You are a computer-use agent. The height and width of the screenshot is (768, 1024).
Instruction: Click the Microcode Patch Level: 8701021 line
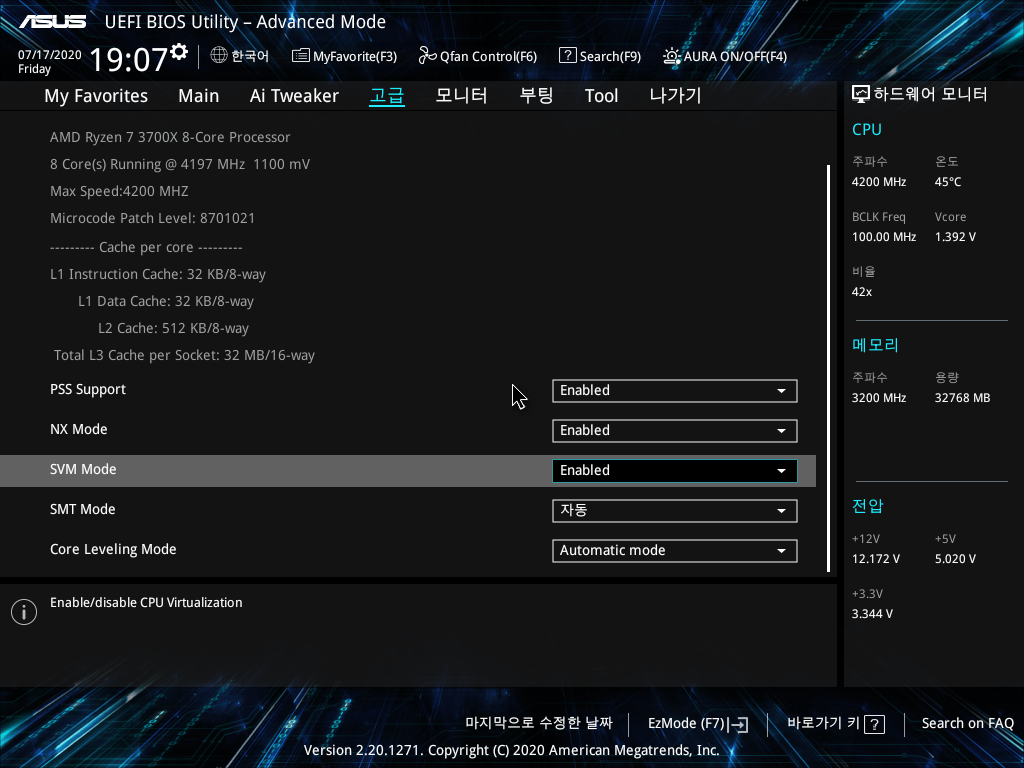(152, 218)
